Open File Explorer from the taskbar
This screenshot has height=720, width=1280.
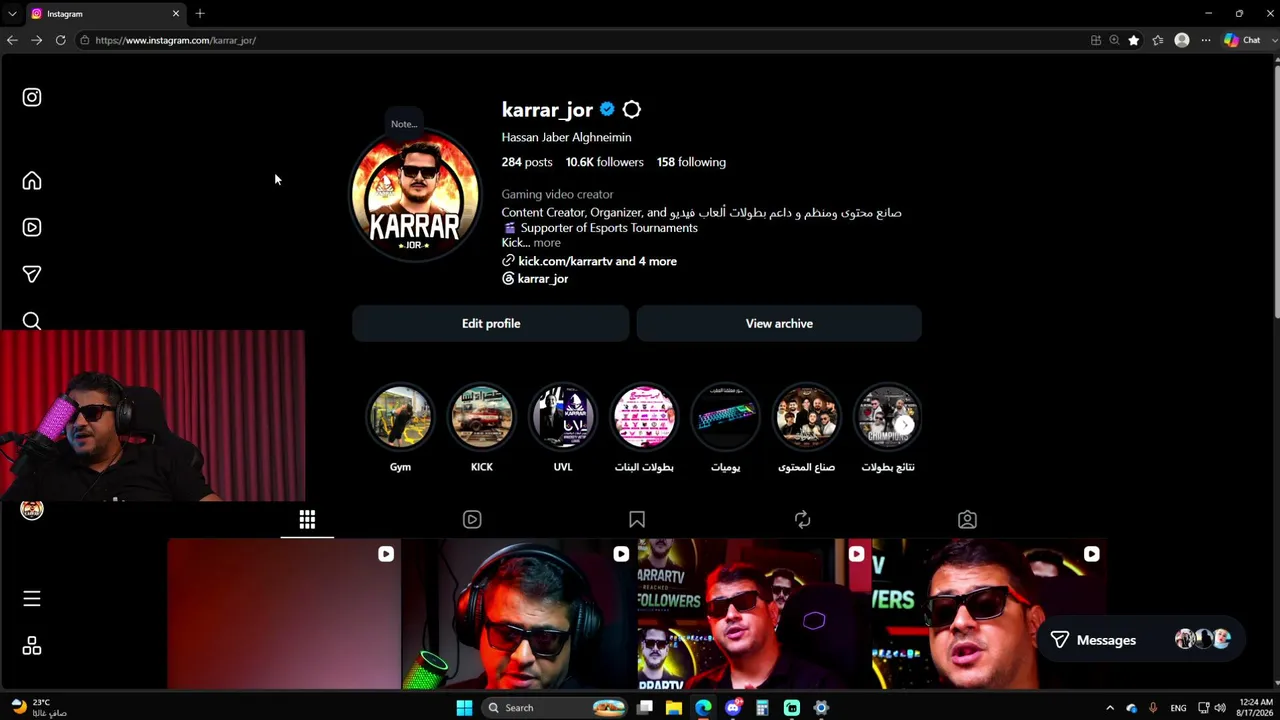(674, 708)
